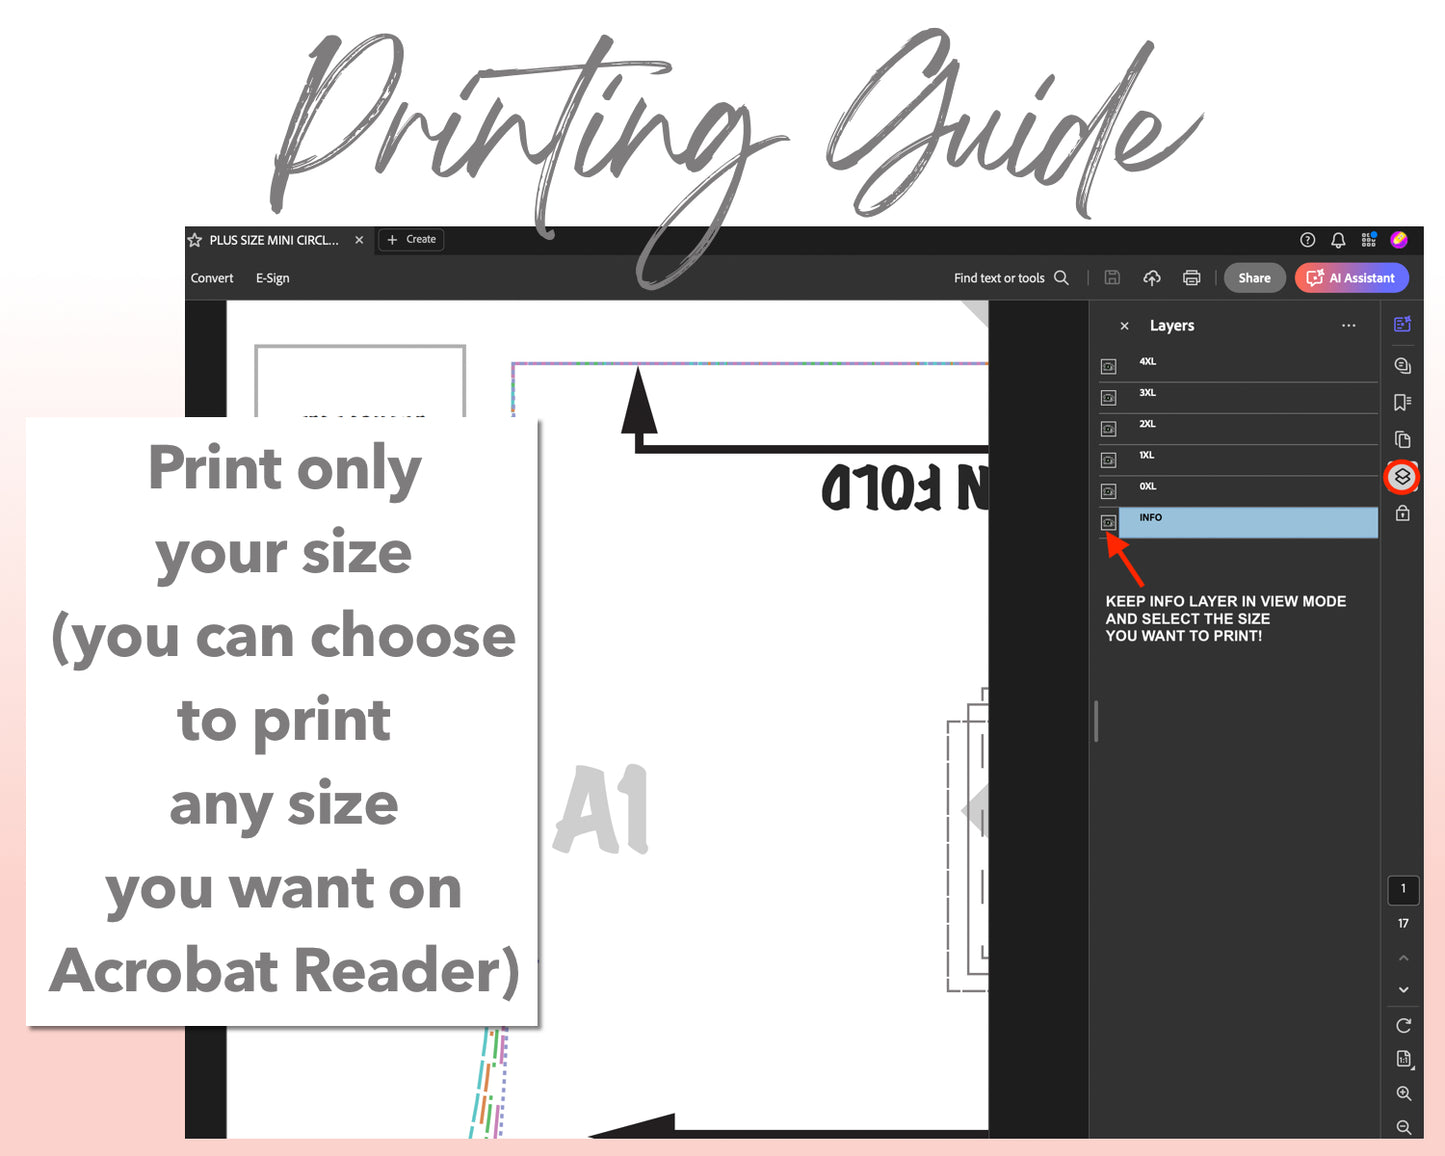Open the E-Sign menu
This screenshot has height=1156, width=1445.
[272, 278]
